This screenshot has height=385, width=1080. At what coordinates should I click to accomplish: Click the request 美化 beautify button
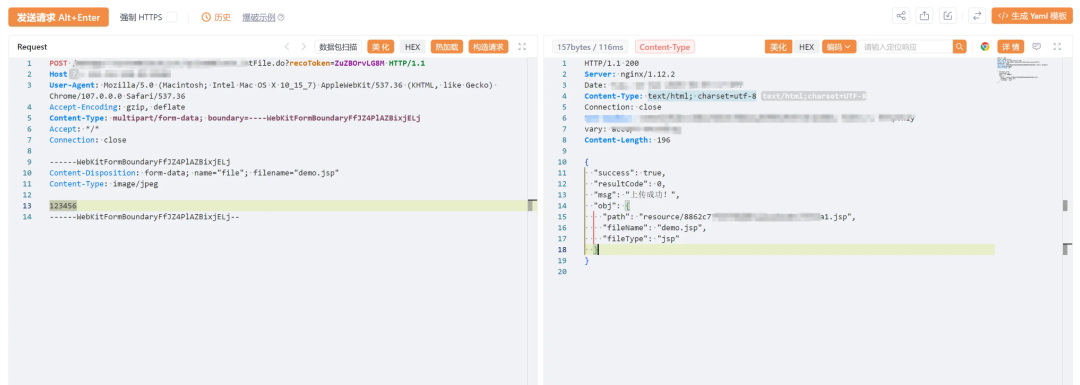click(381, 47)
